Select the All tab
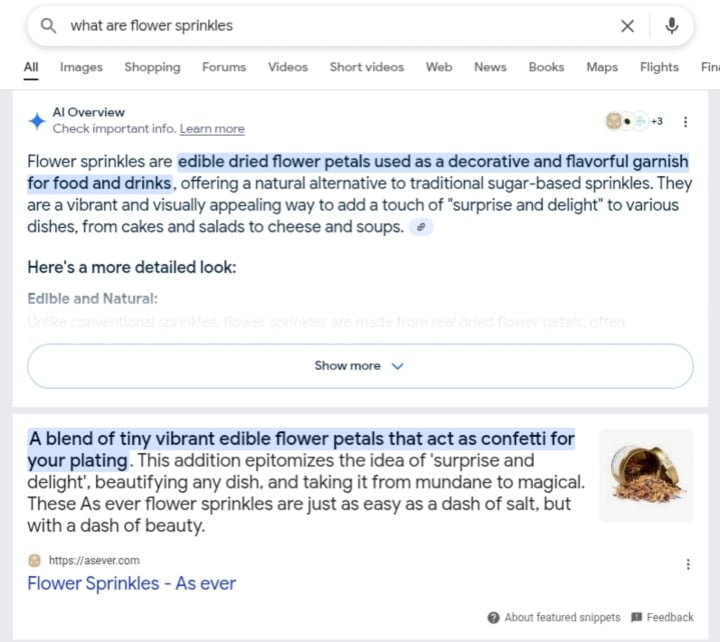 (31, 67)
